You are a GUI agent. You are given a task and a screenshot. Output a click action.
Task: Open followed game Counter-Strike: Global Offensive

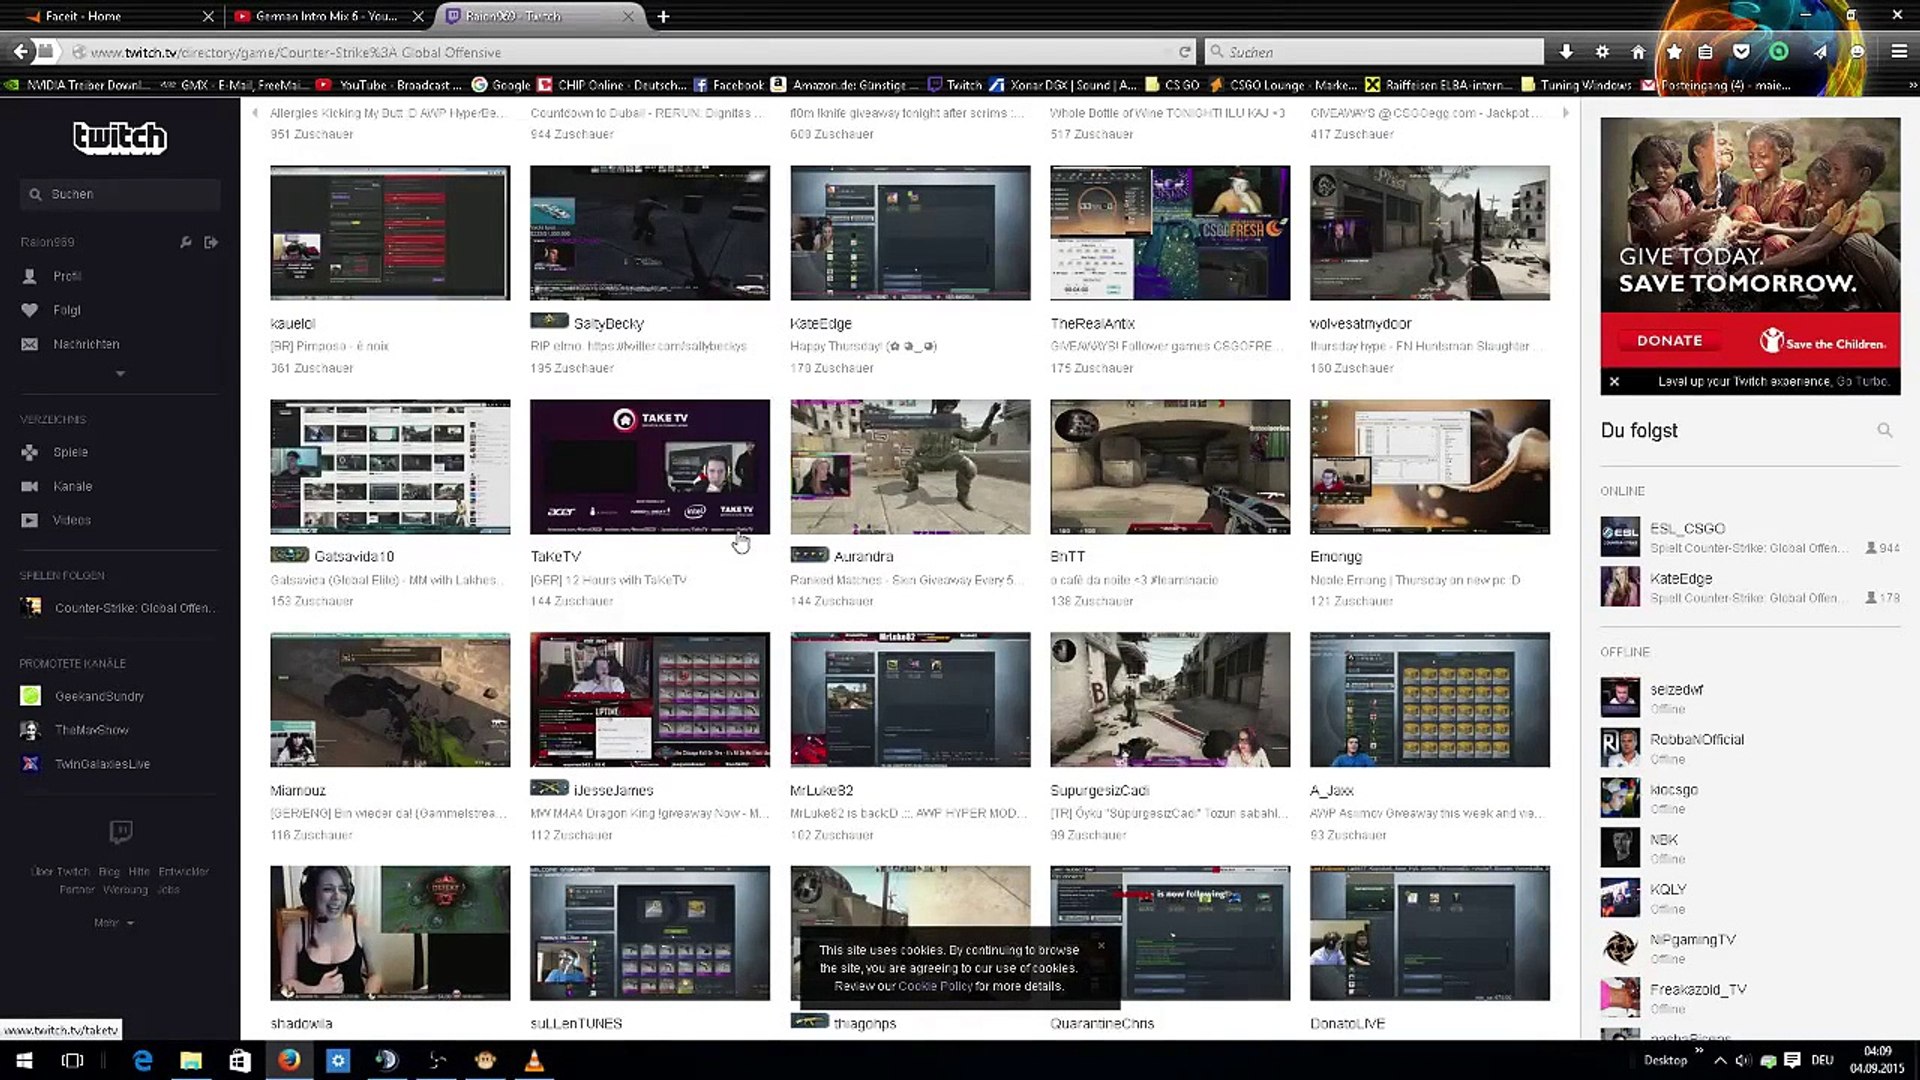tap(118, 608)
